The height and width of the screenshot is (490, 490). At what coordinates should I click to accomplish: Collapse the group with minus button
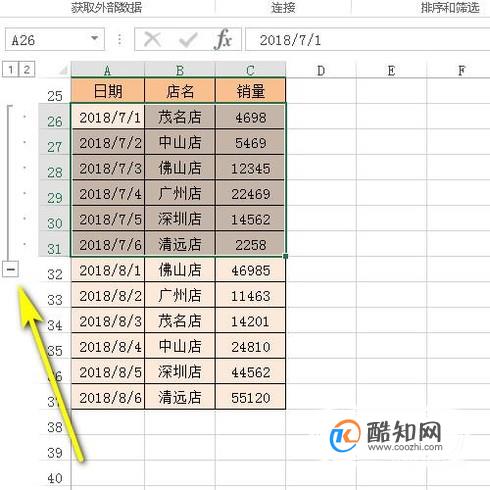click(x=11, y=269)
